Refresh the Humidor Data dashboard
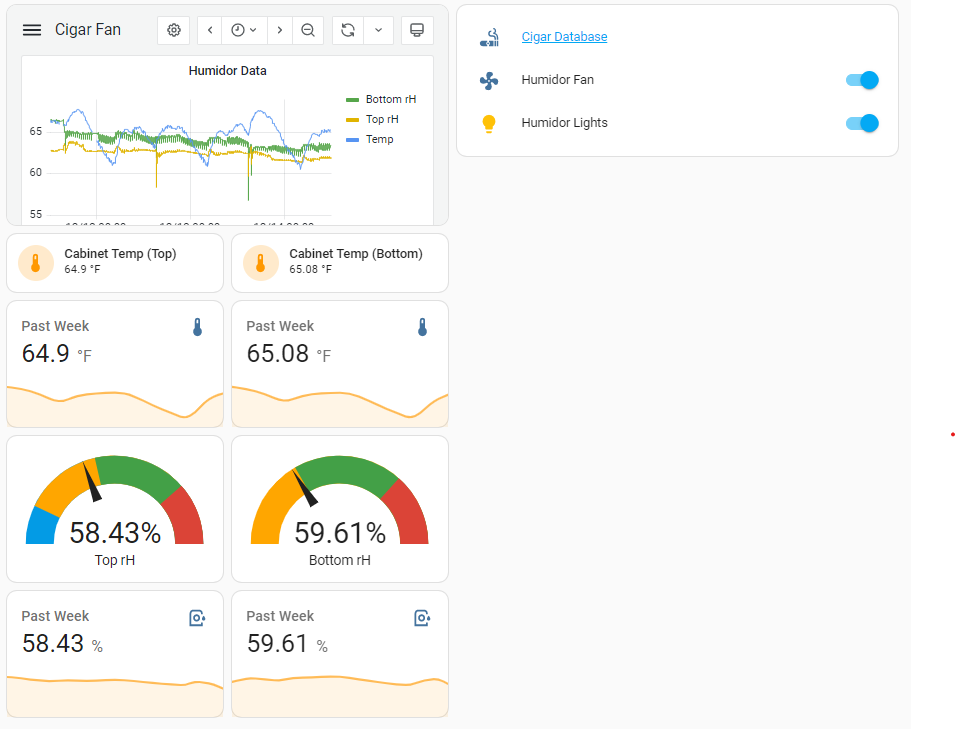 coord(348,30)
